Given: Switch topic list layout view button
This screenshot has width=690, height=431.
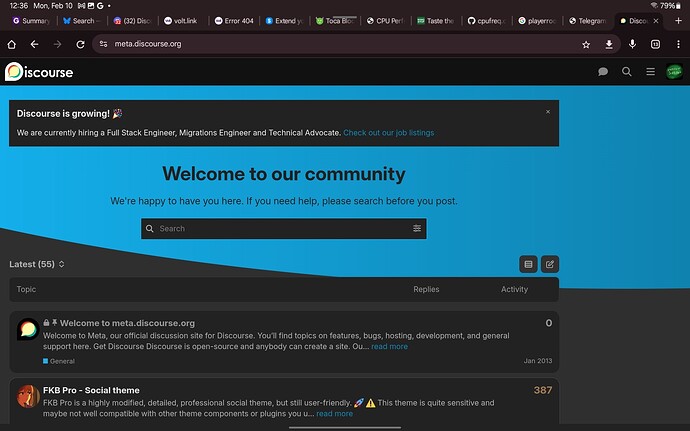Looking at the screenshot, I should pos(528,264).
